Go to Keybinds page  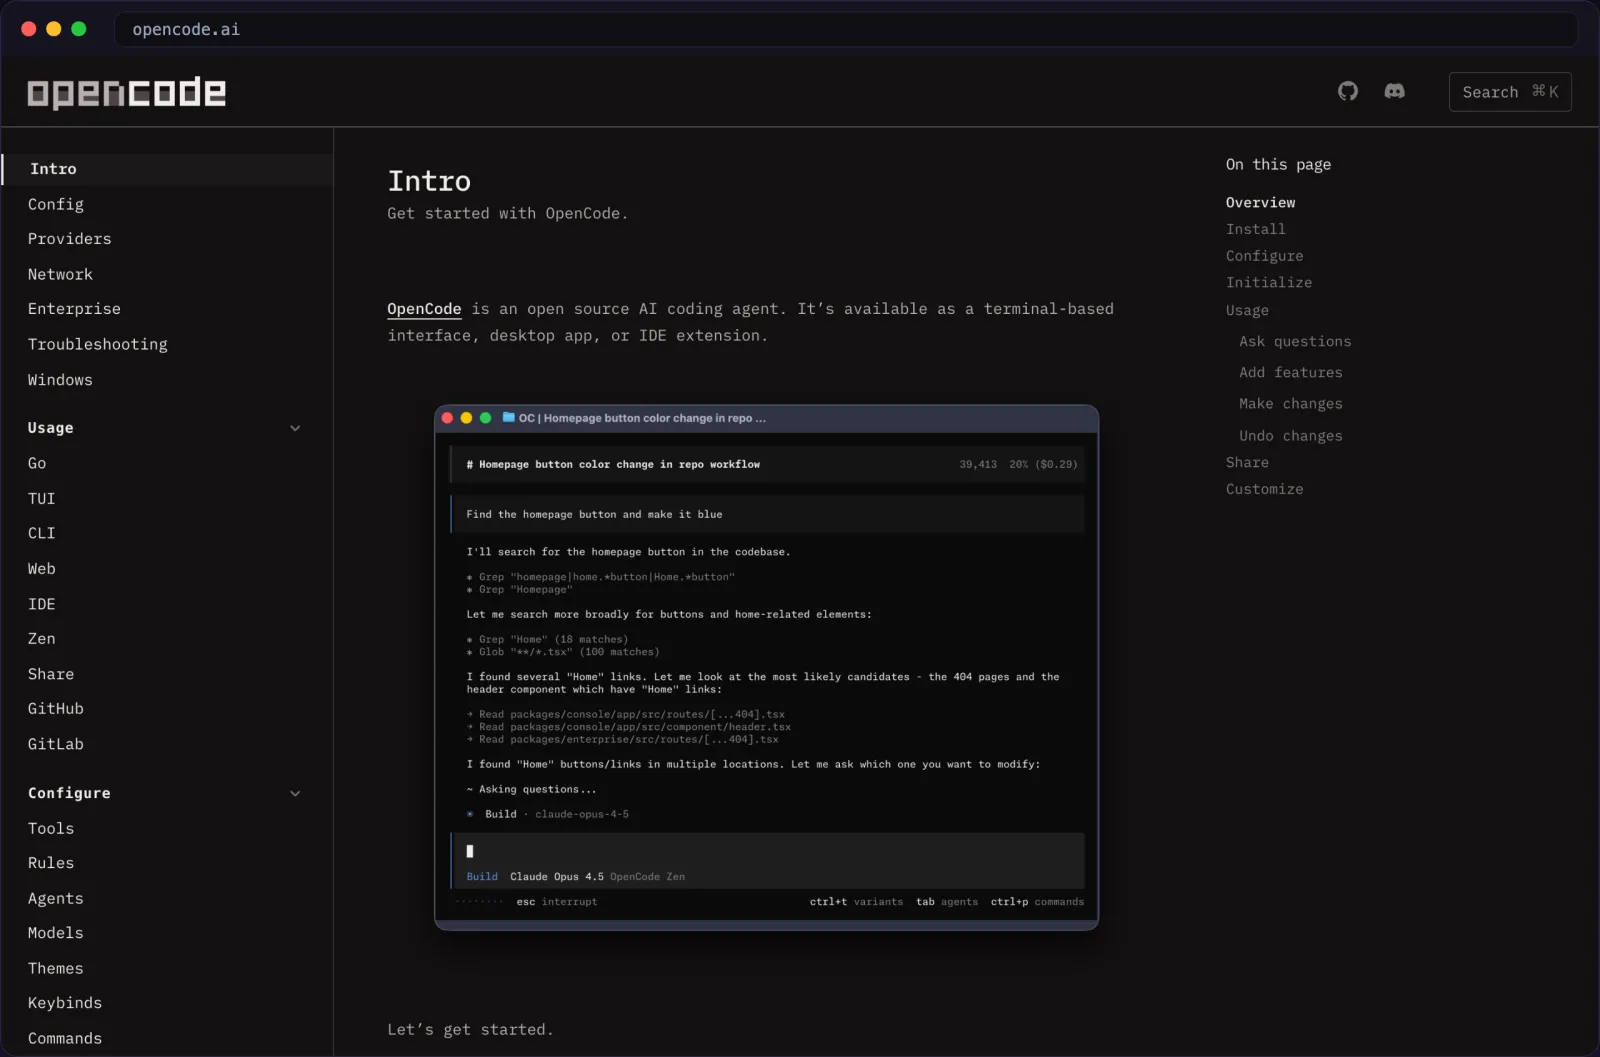pos(65,1003)
